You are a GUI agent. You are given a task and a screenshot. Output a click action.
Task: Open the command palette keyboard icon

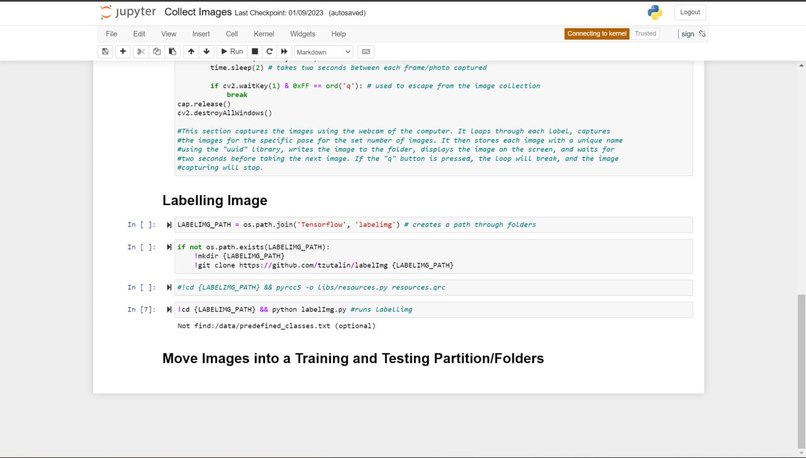pos(366,52)
